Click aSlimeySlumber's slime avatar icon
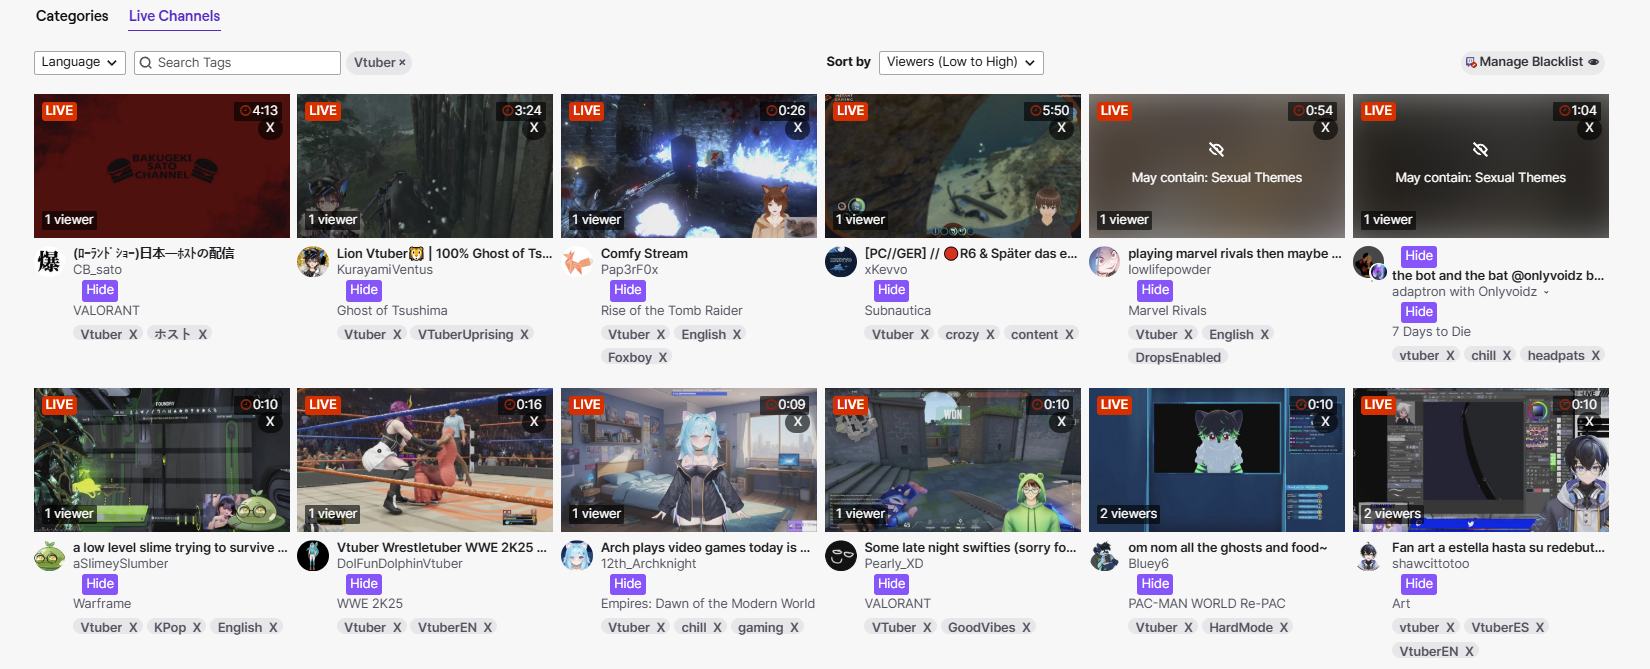1650x669 pixels. point(49,556)
